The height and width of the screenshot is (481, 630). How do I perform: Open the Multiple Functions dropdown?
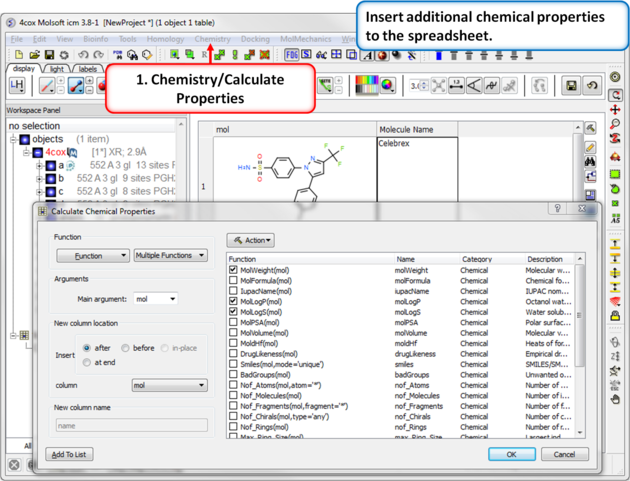coord(170,256)
